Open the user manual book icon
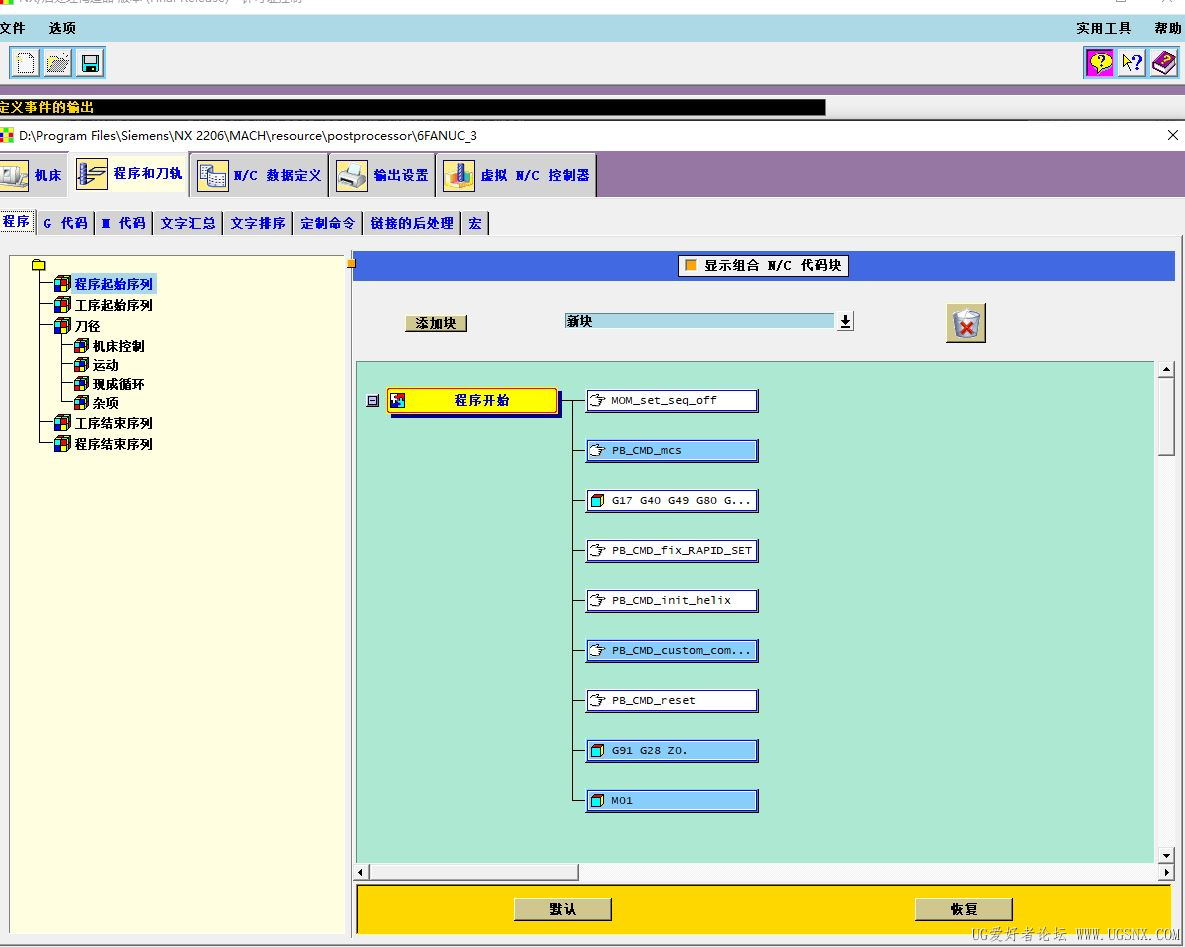This screenshot has width=1185, height=947. pos(1164,62)
